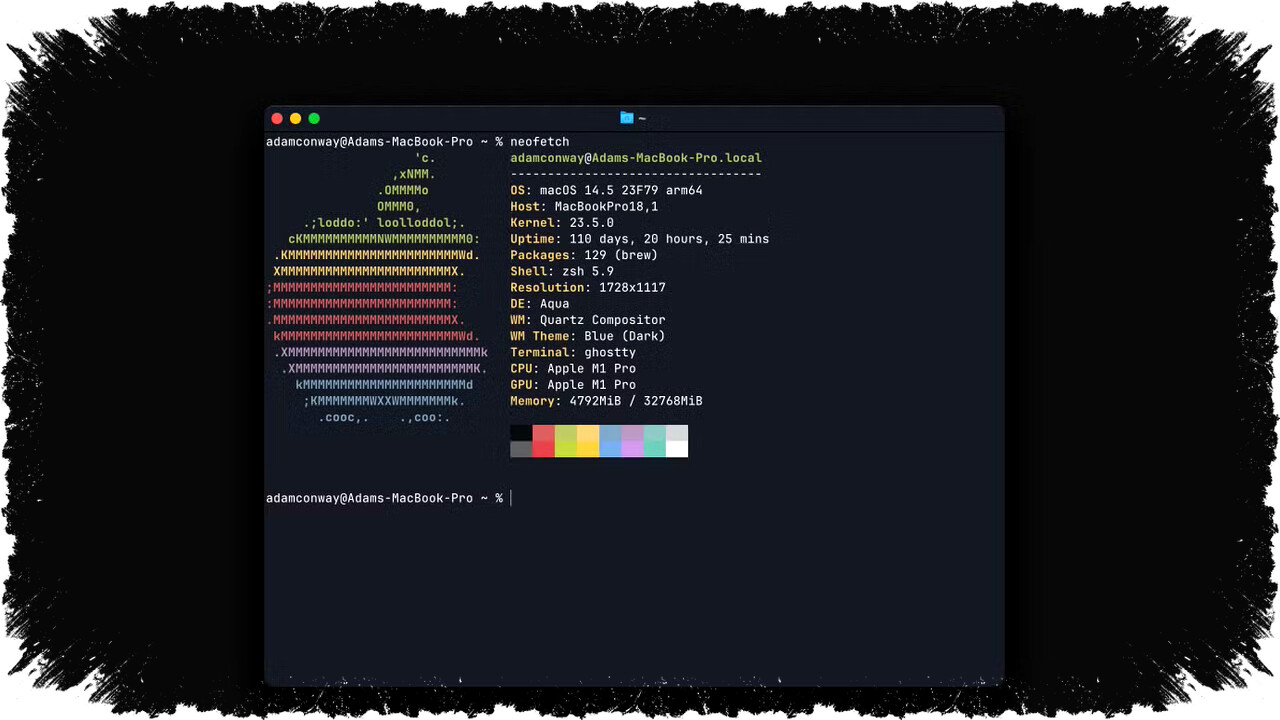The height and width of the screenshot is (720, 1280).
Task: Click the red close traffic light button
Action: point(276,118)
